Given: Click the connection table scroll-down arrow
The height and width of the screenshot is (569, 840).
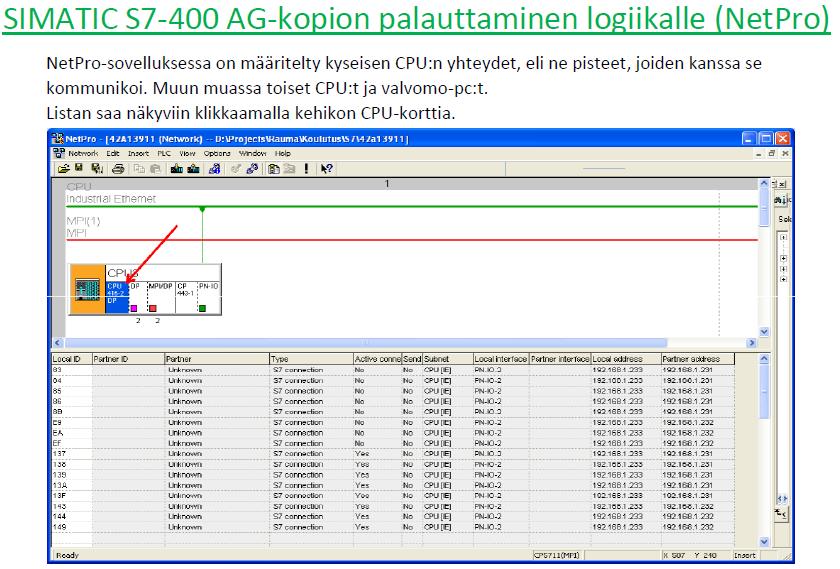Looking at the screenshot, I should [x=764, y=542].
